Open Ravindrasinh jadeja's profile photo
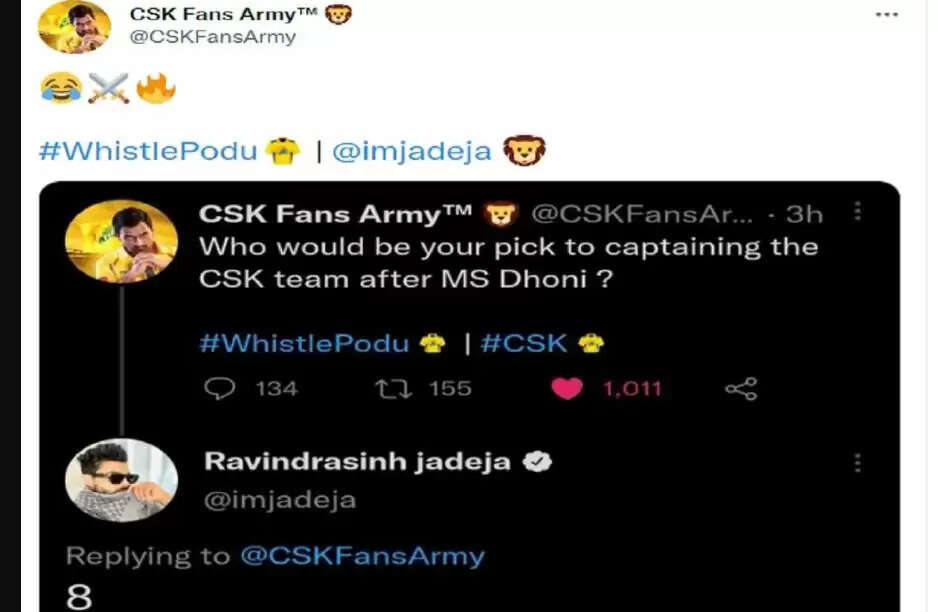The image size is (938, 612). click(x=121, y=480)
